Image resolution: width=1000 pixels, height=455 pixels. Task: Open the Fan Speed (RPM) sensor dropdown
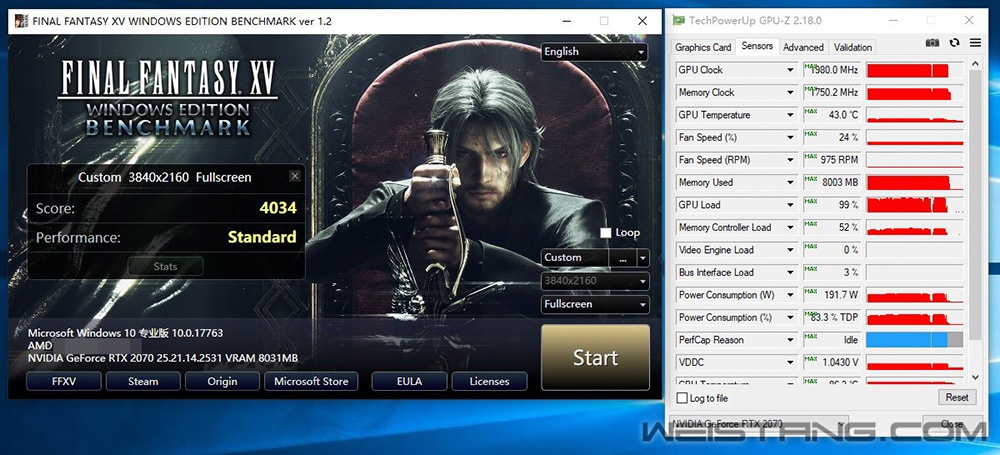(791, 160)
